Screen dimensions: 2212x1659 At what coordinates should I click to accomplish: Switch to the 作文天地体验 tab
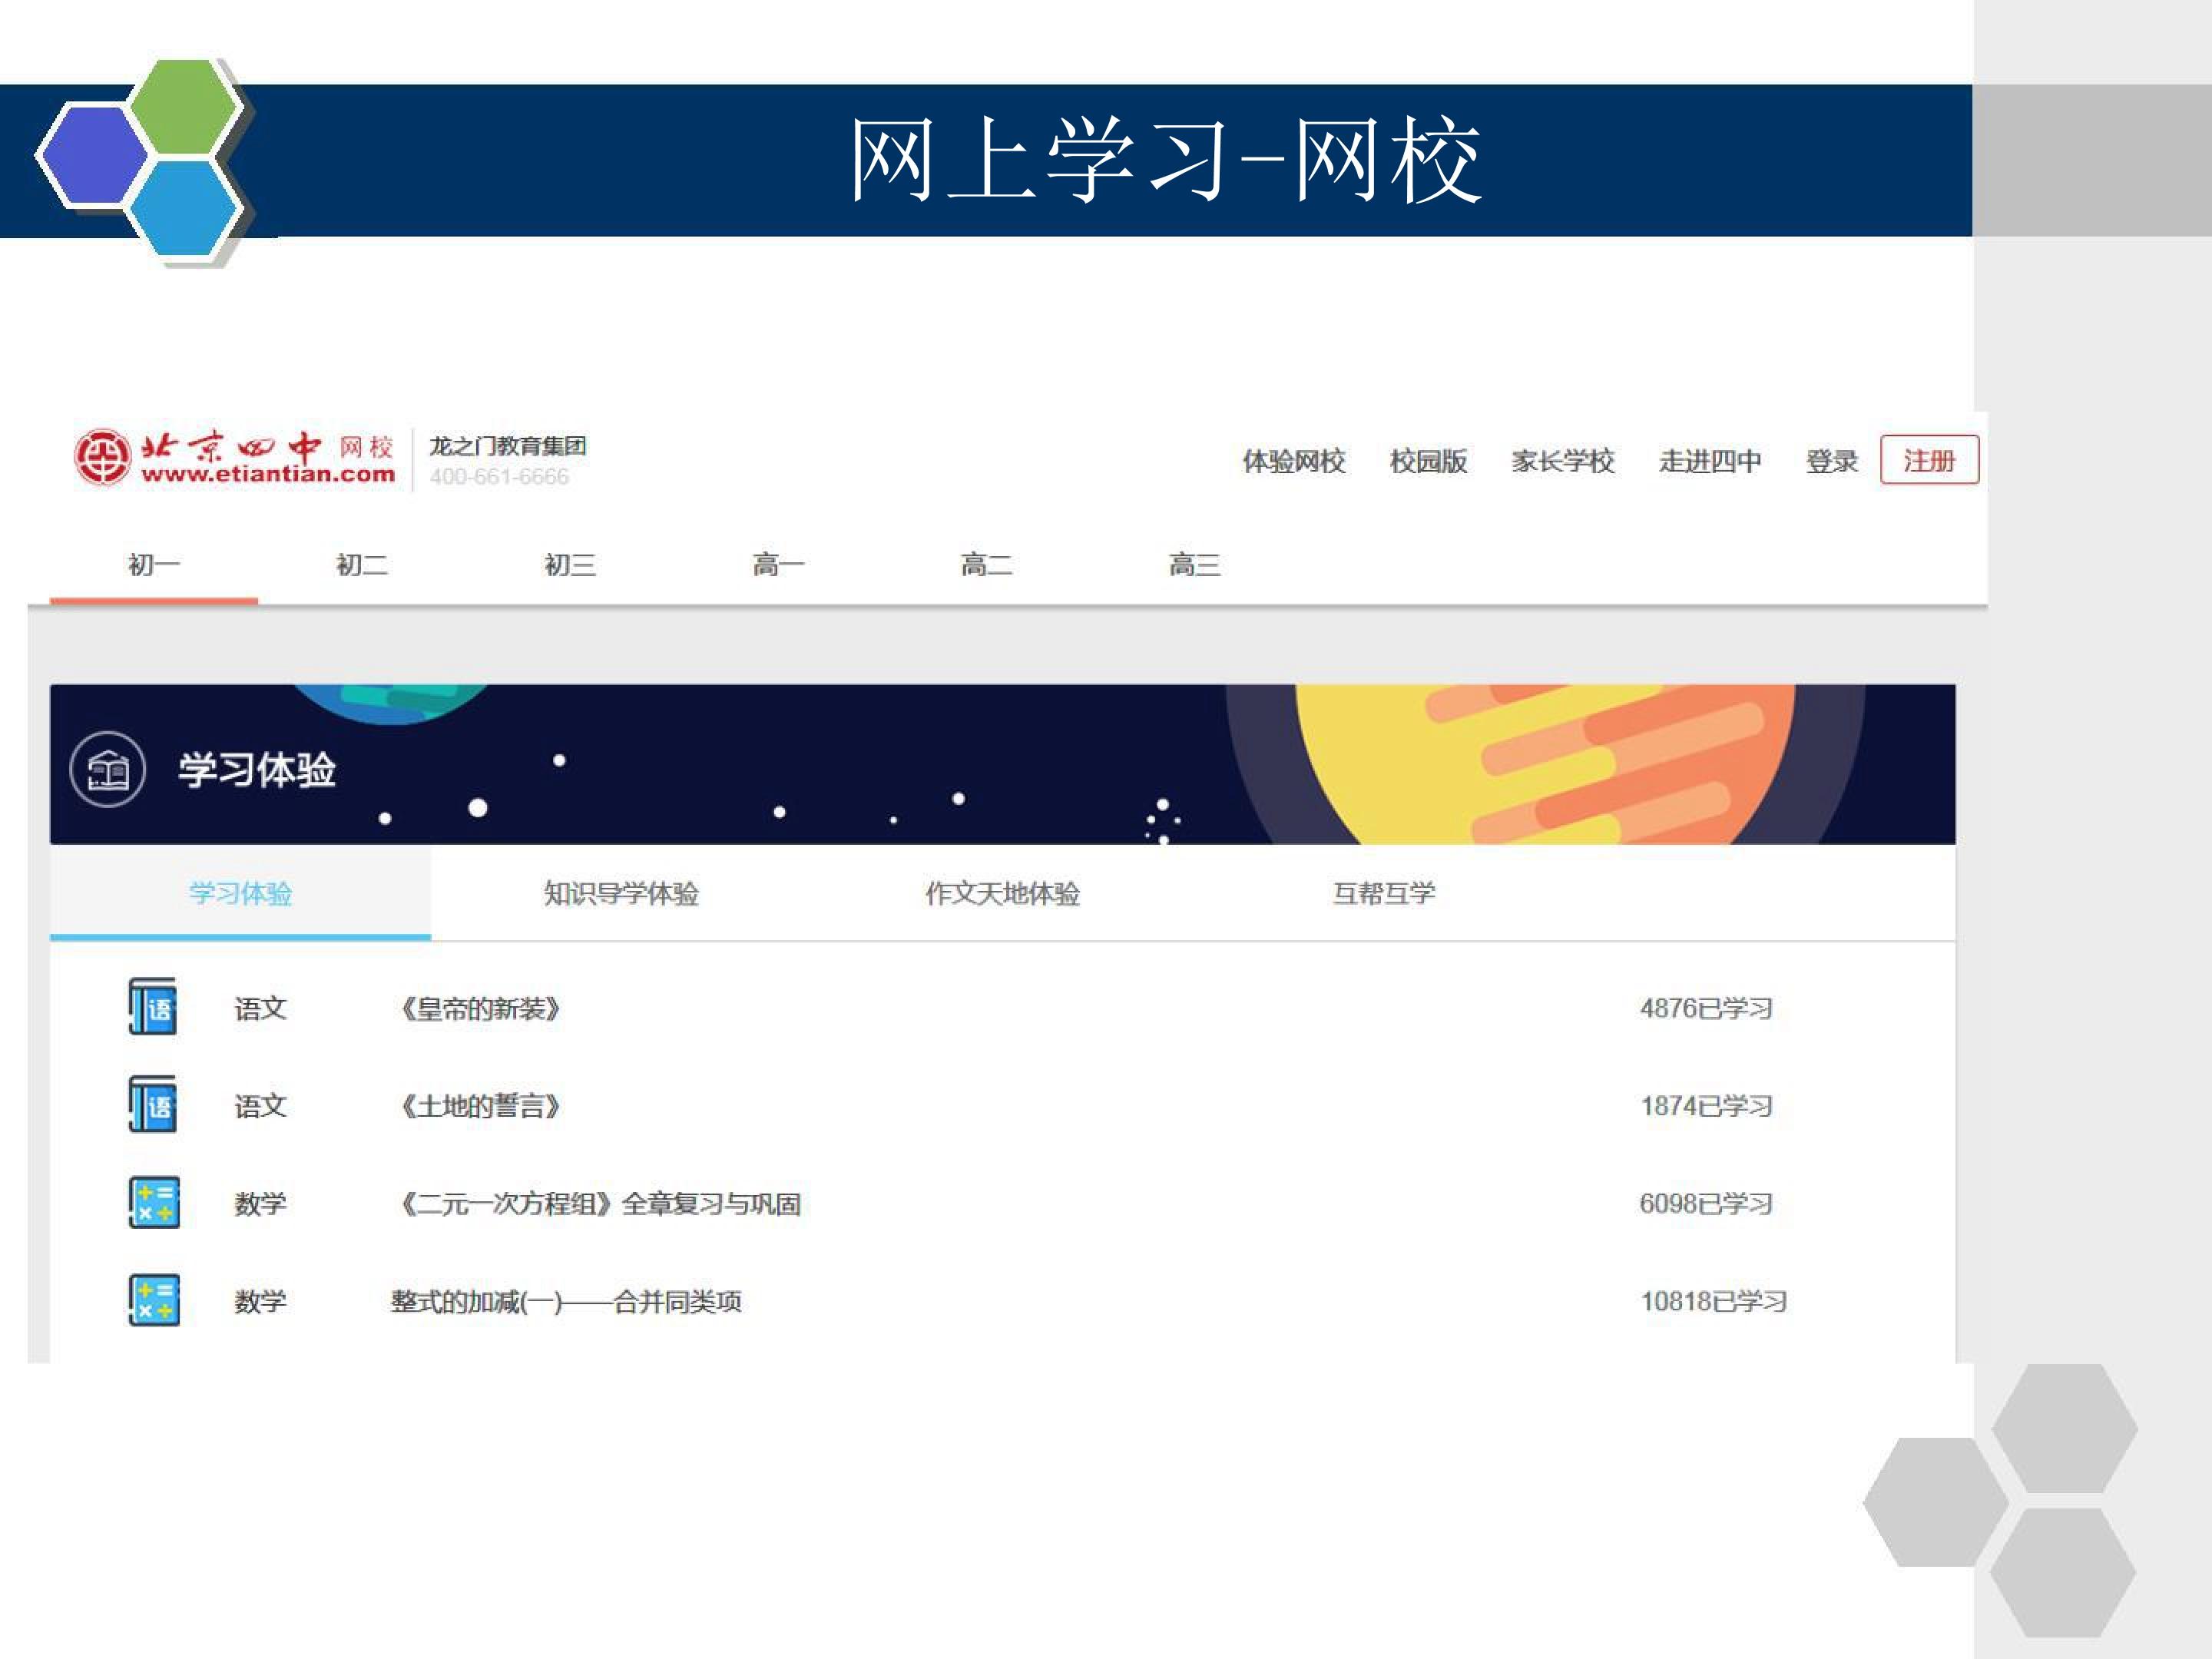(x=1002, y=893)
